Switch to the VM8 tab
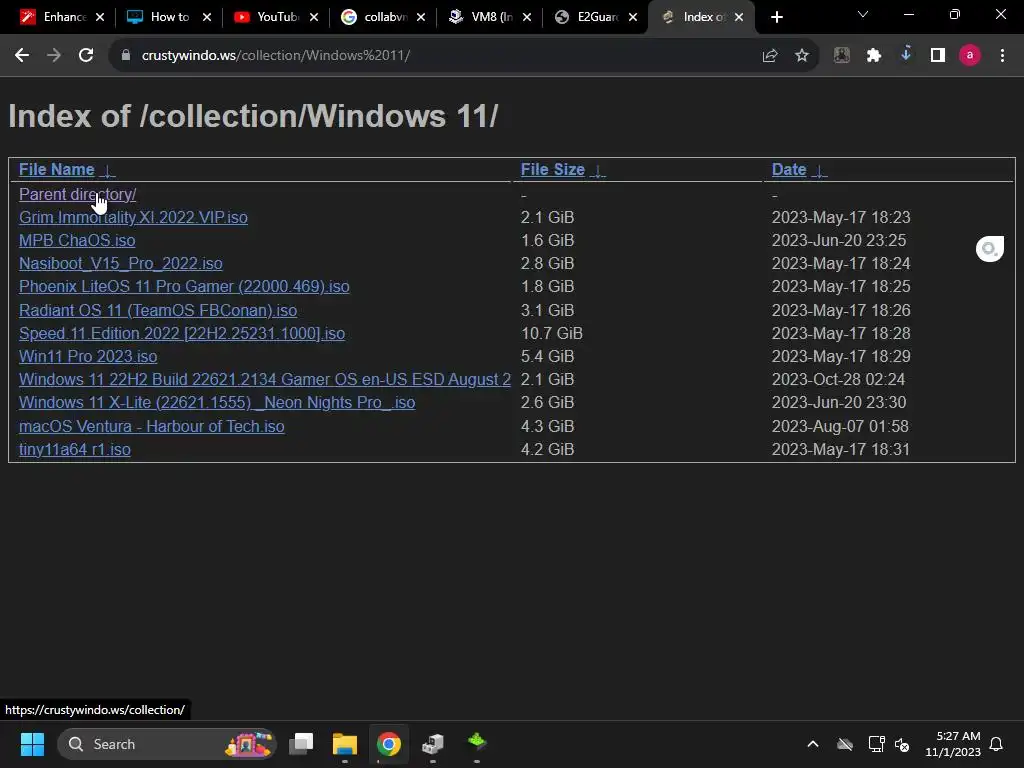 481,17
